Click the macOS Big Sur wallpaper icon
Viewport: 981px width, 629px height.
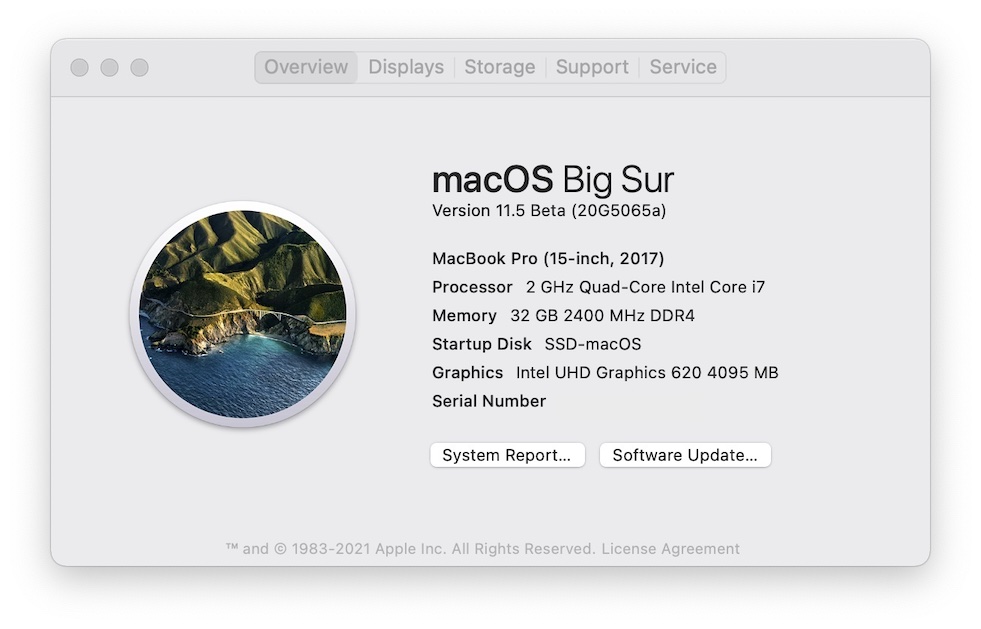click(x=243, y=314)
